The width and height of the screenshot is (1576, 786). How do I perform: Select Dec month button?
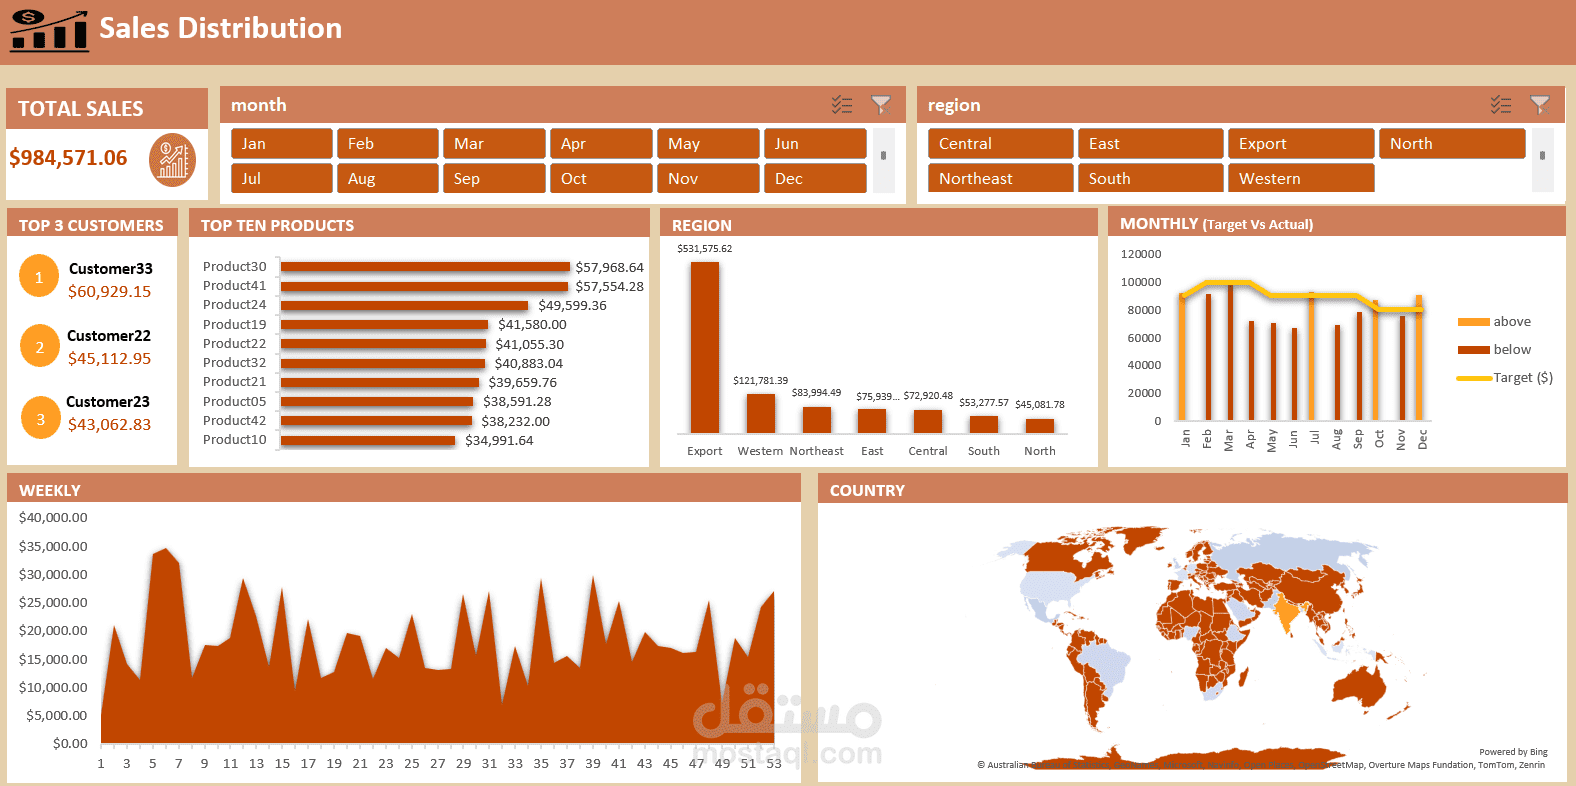[x=815, y=178]
